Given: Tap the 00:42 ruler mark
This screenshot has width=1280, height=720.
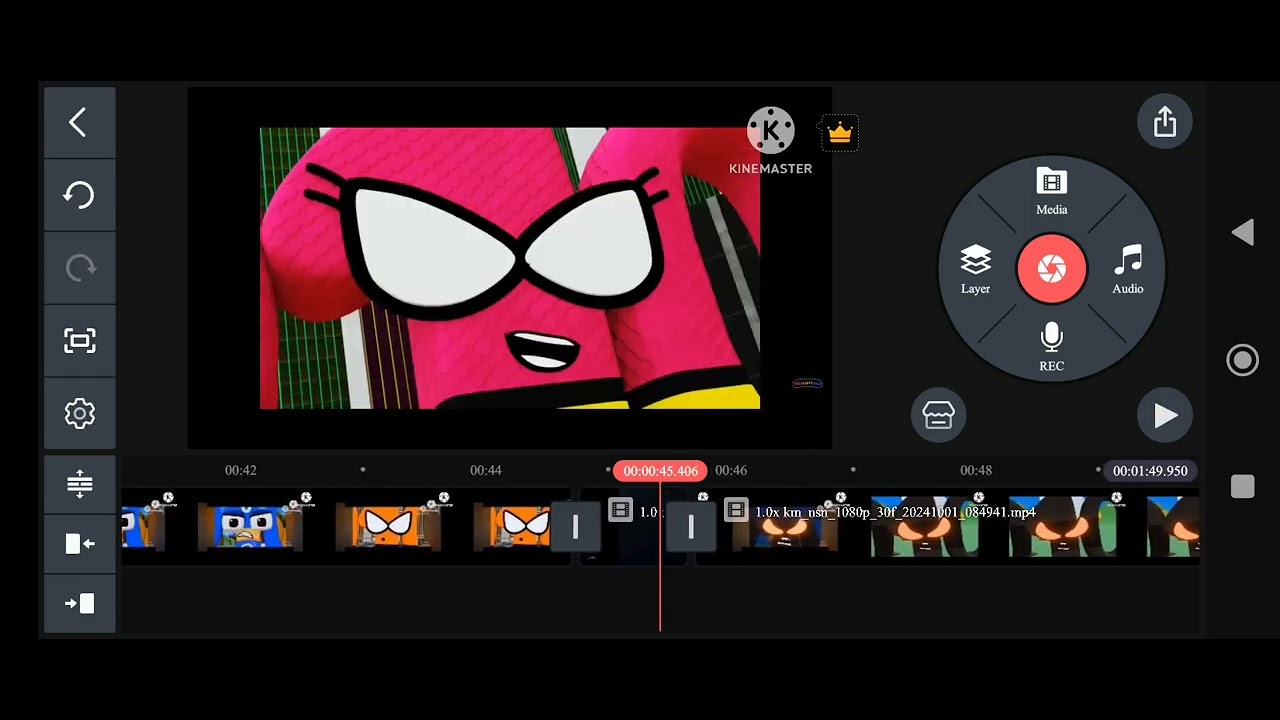Looking at the screenshot, I should (x=240, y=470).
